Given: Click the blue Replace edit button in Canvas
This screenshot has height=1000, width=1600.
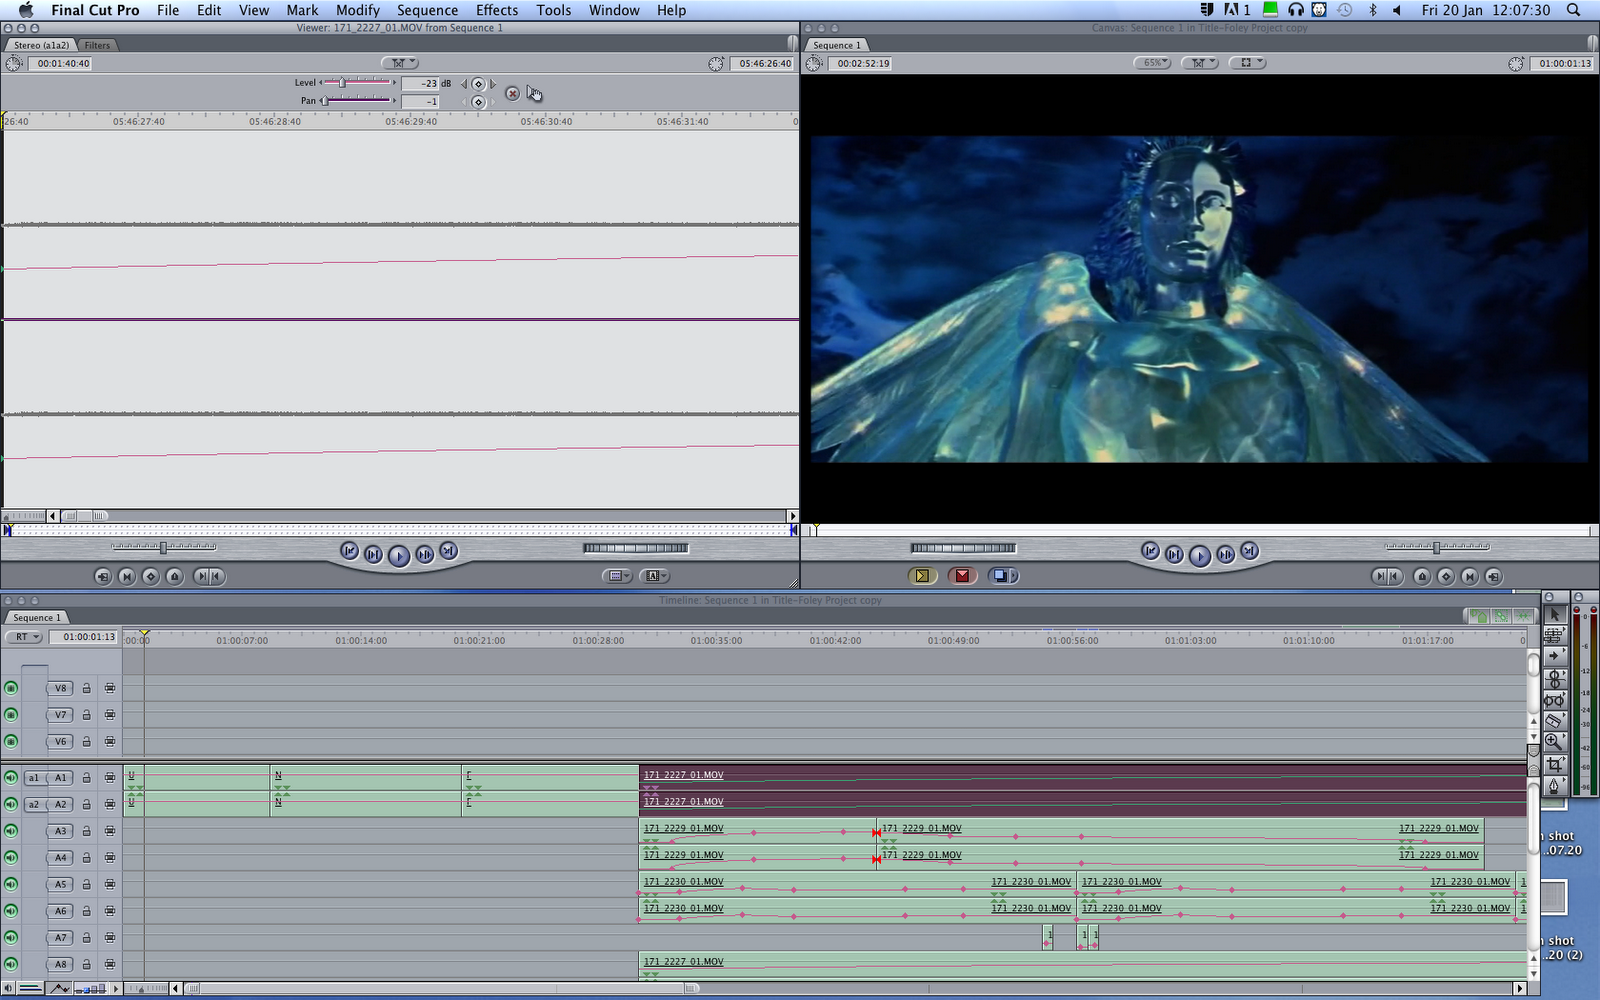Looking at the screenshot, I should coord(1002,576).
